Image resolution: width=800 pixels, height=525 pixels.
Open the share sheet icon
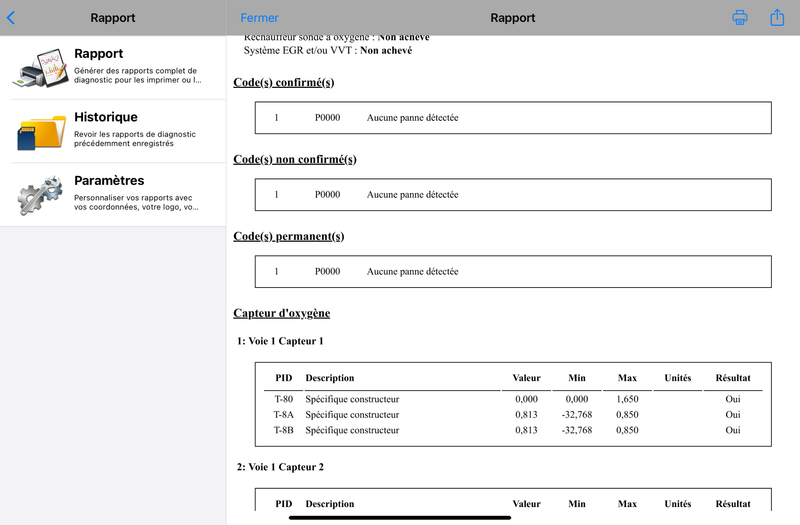777,17
